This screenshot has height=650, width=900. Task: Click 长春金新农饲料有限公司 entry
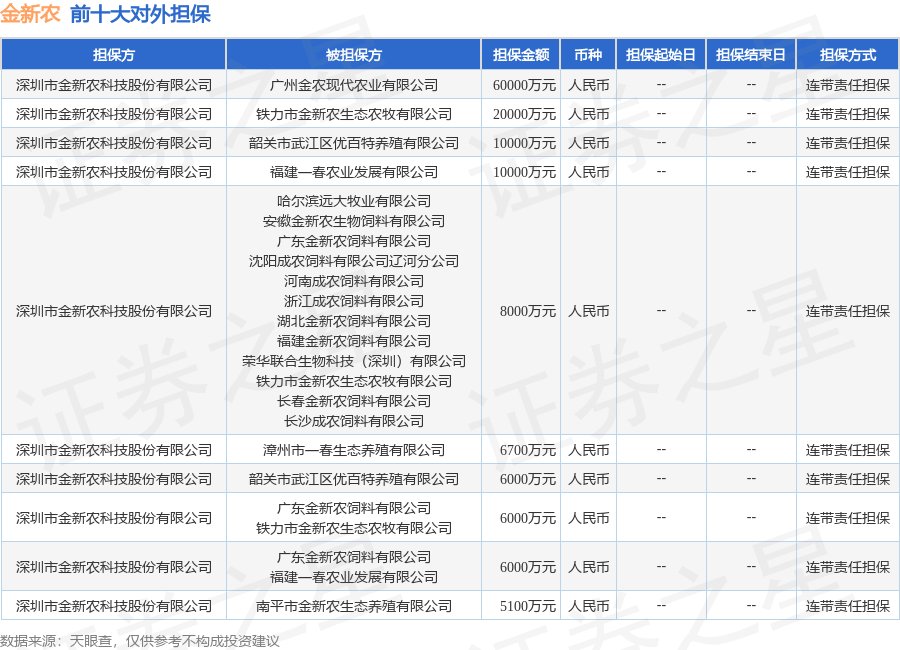click(354, 401)
